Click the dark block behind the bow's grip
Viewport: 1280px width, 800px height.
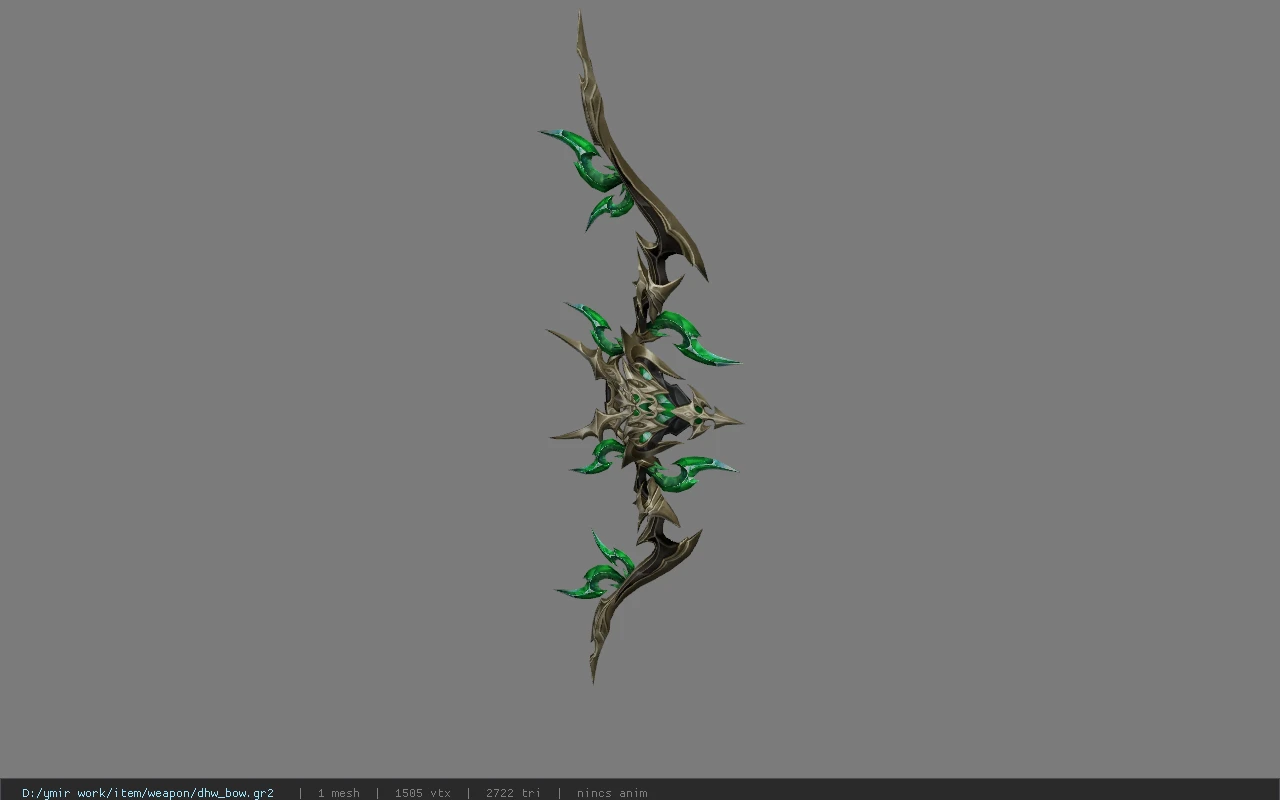(678, 408)
